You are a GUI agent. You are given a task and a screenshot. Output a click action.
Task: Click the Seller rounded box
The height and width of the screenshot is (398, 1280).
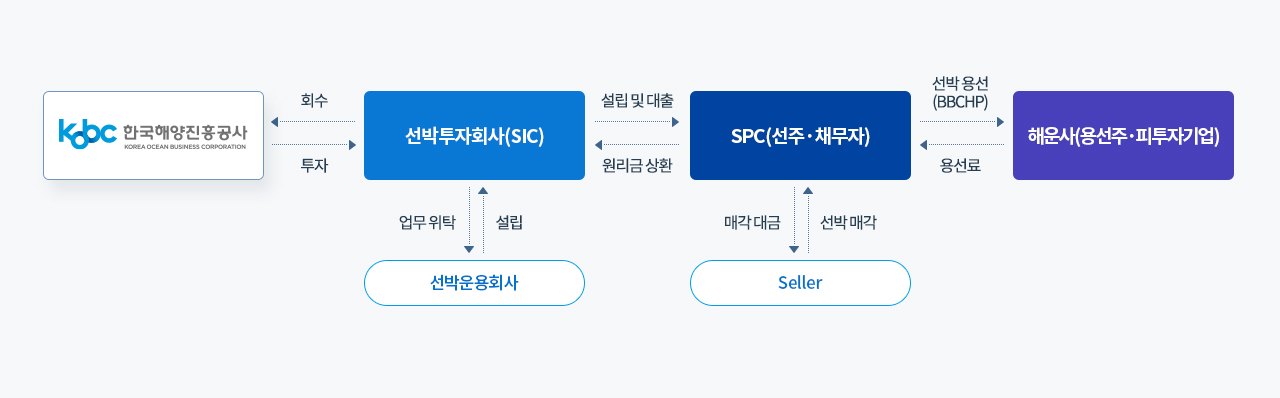[x=800, y=283]
